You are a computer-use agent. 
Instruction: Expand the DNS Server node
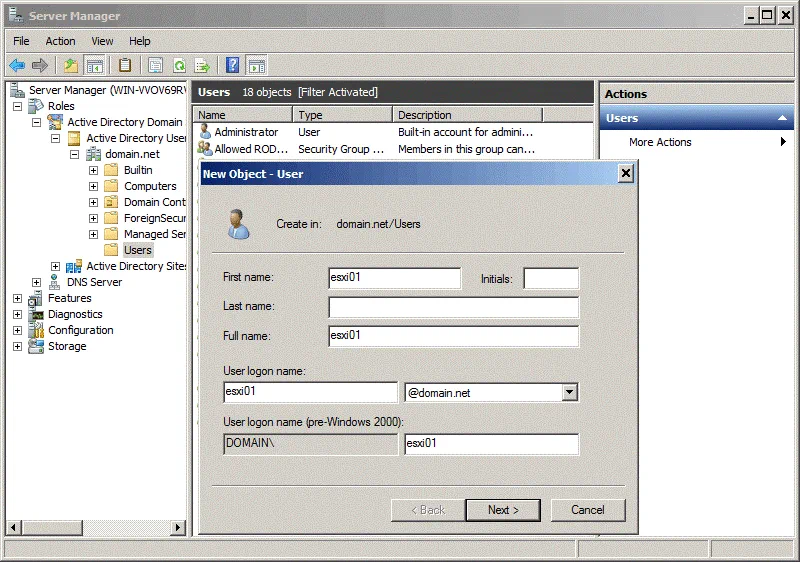(37, 282)
